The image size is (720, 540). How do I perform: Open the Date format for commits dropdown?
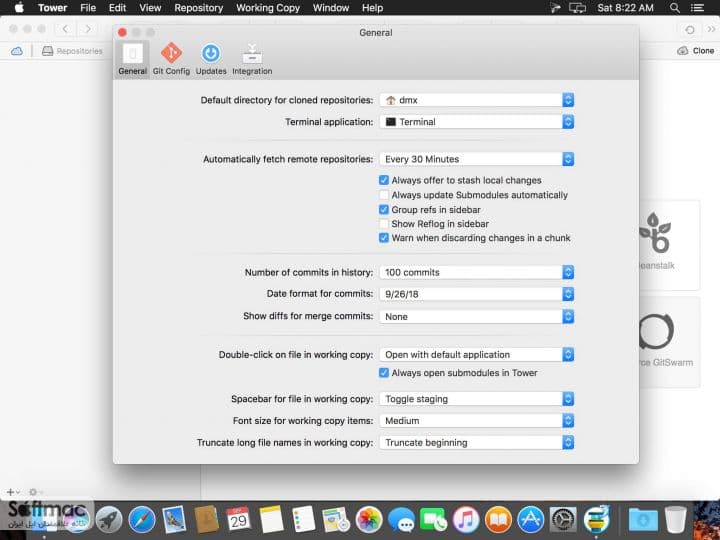pos(477,294)
